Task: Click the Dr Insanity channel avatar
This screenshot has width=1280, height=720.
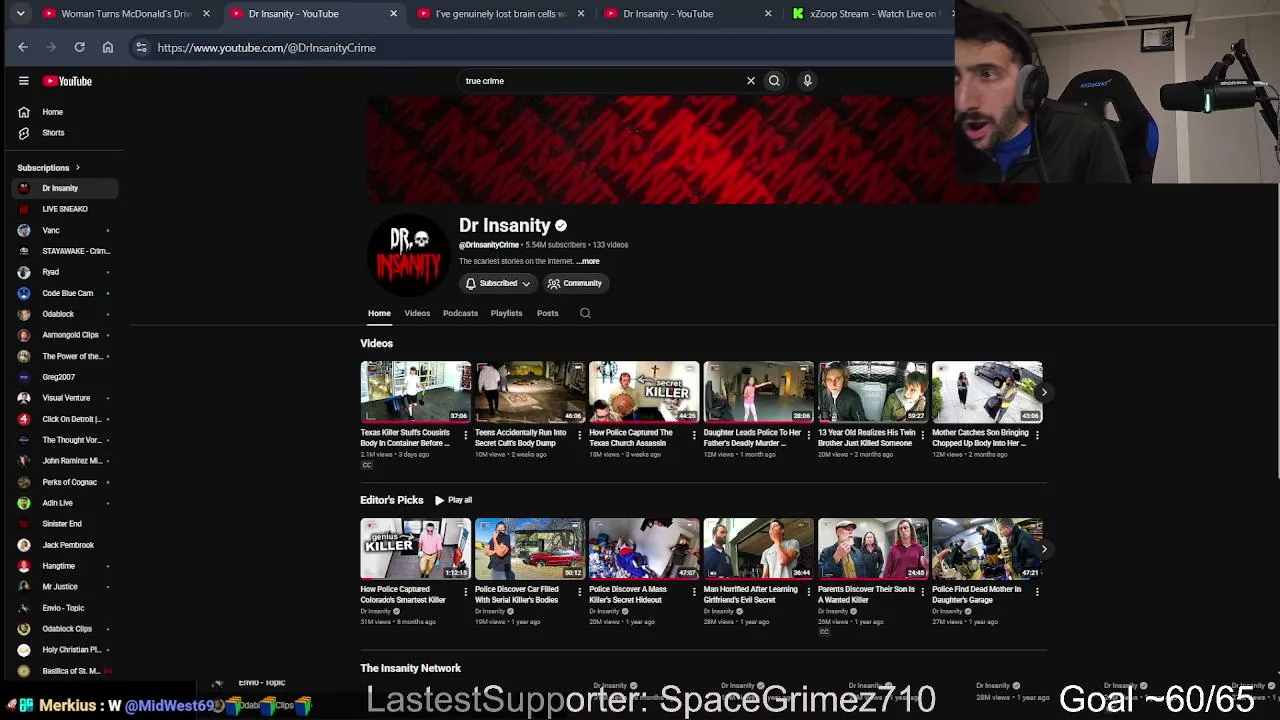Action: 408,255
